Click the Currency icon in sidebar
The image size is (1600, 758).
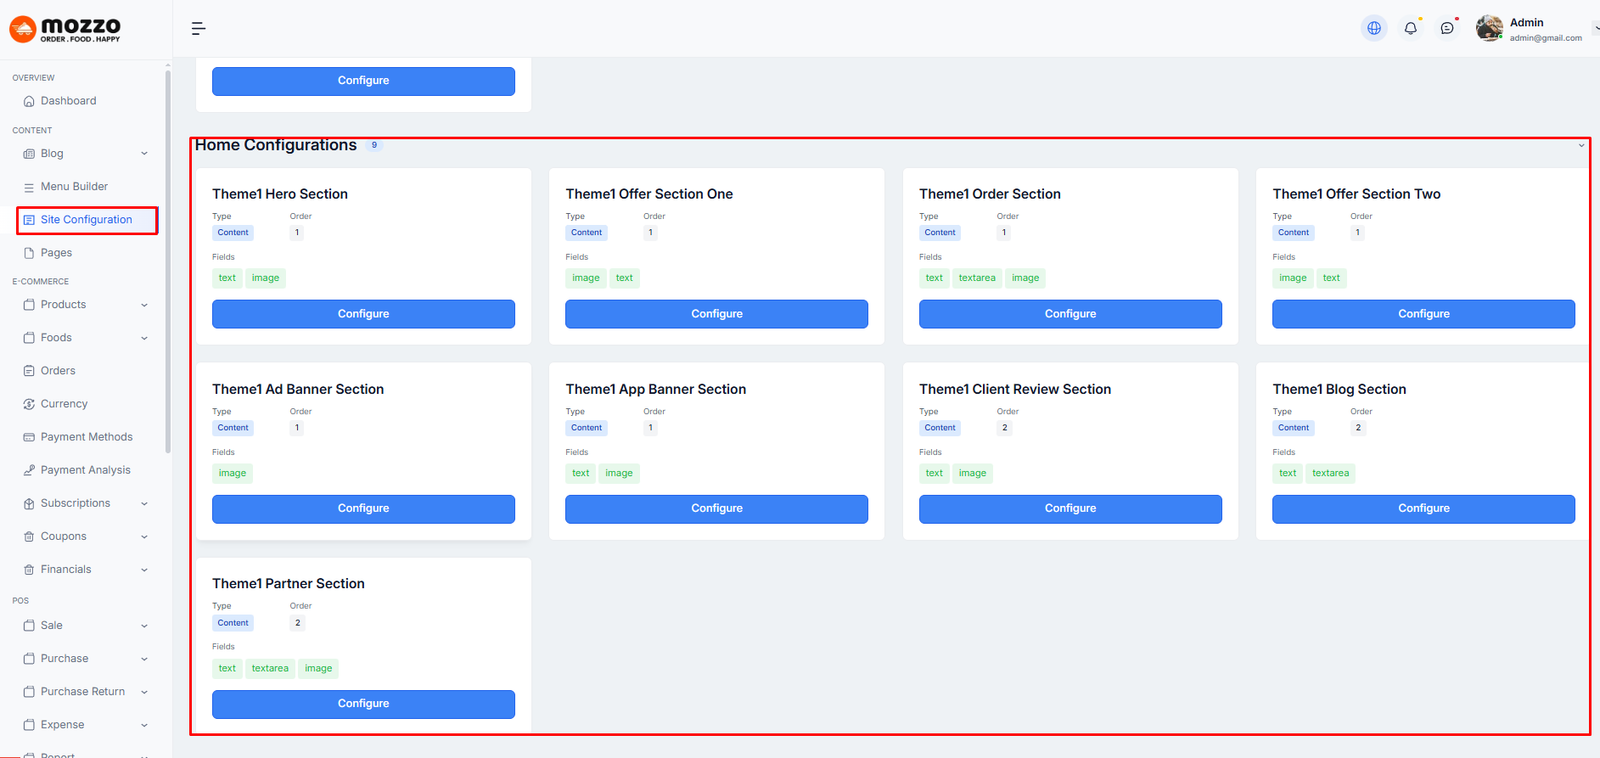click(29, 404)
